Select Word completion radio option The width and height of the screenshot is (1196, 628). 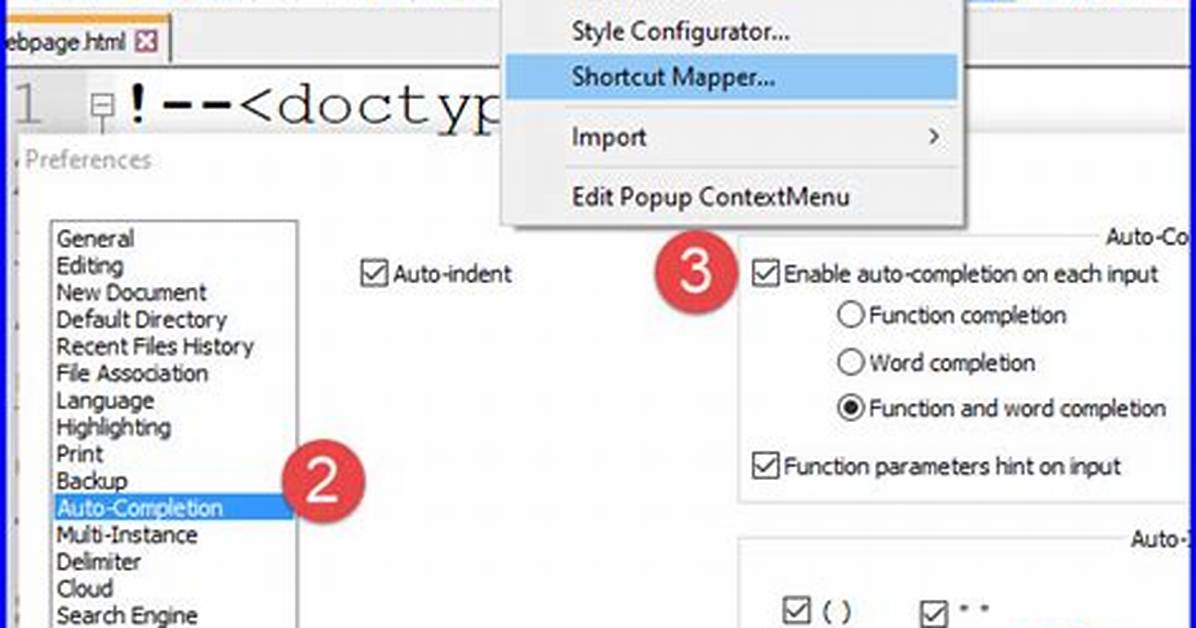pos(850,362)
